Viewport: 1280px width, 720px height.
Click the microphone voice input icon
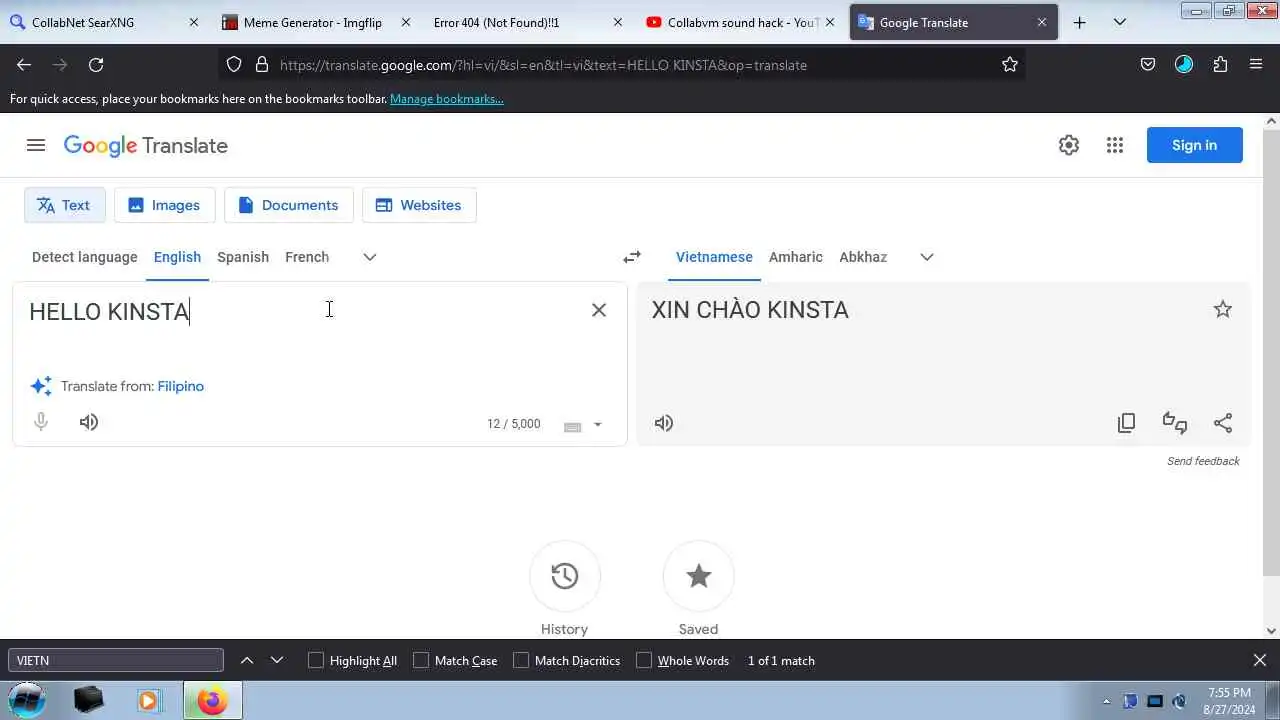(x=41, y=422)
